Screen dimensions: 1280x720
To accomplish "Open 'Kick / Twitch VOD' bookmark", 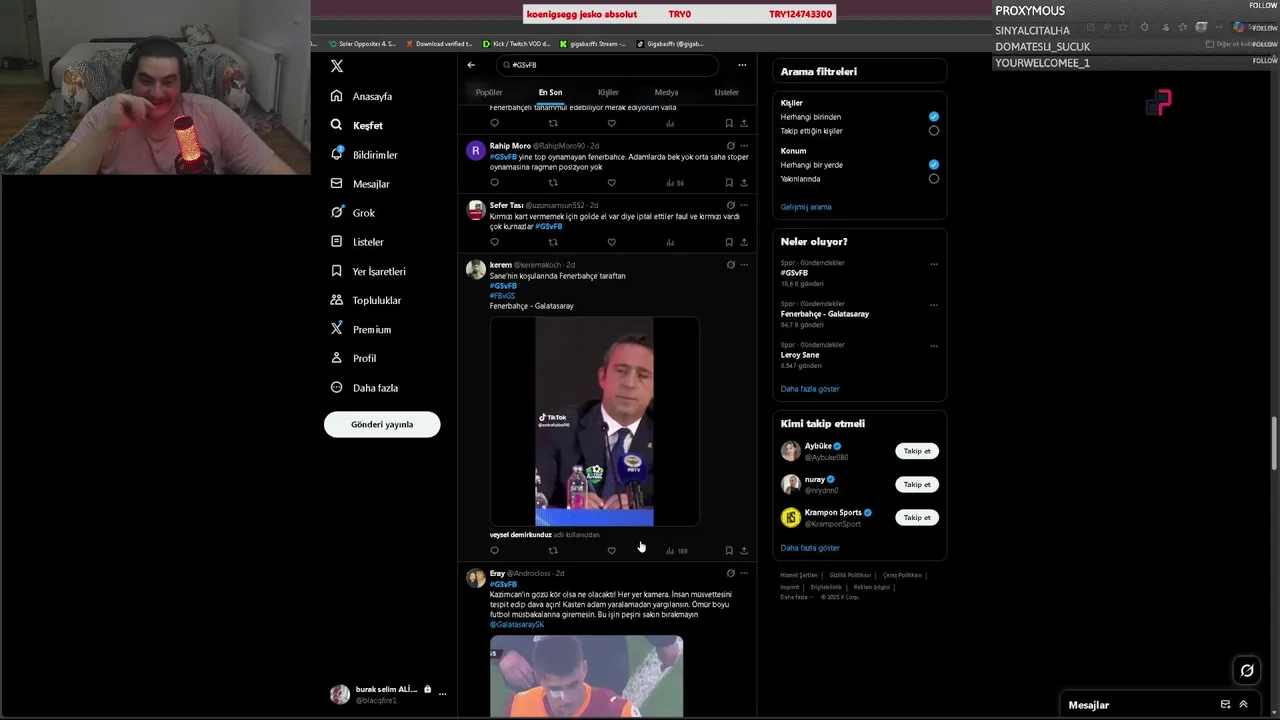I will click(516, 44).
